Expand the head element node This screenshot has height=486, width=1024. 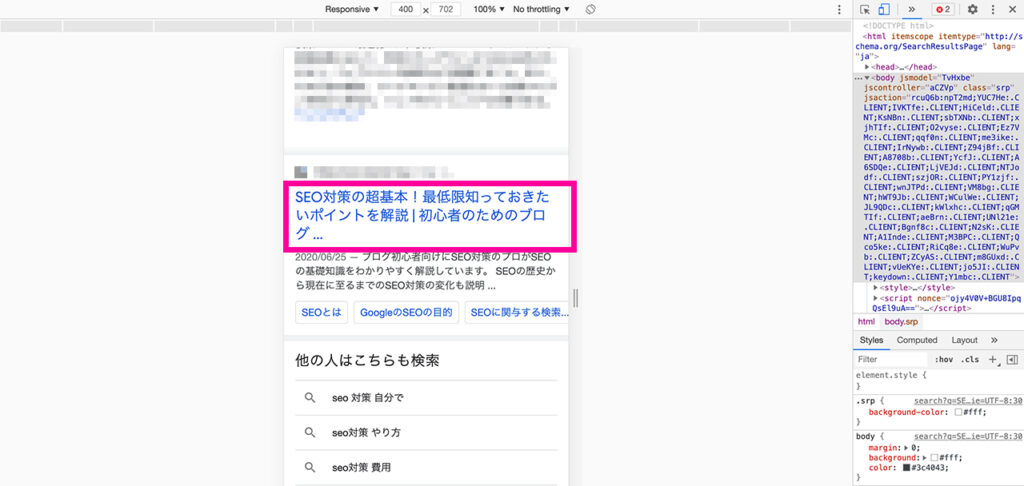pos(867,67)
